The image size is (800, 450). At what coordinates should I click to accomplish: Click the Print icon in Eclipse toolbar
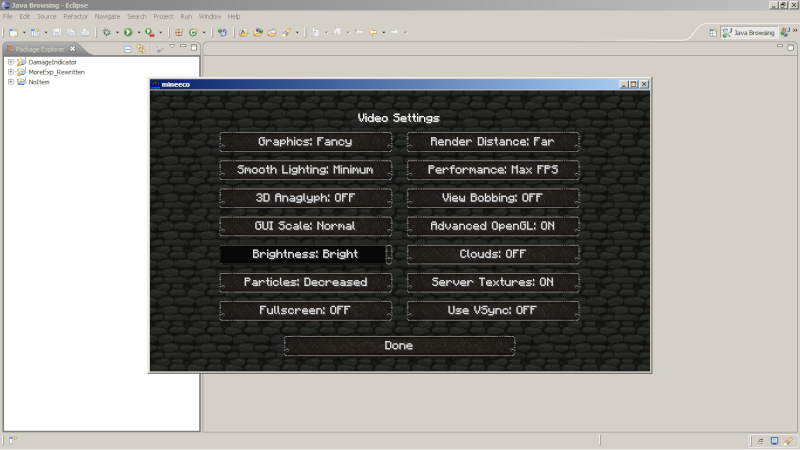(85, 32)
